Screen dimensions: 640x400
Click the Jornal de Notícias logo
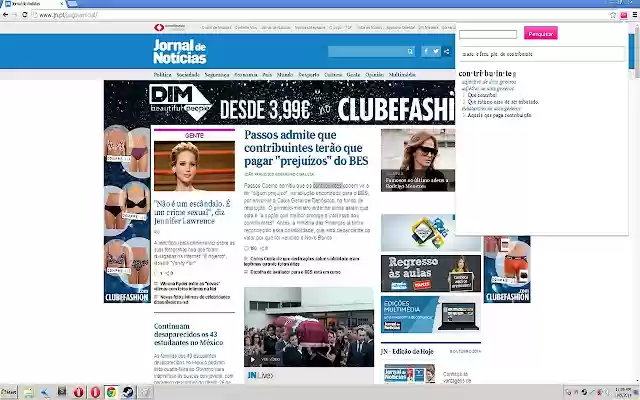tap(180, 51)
